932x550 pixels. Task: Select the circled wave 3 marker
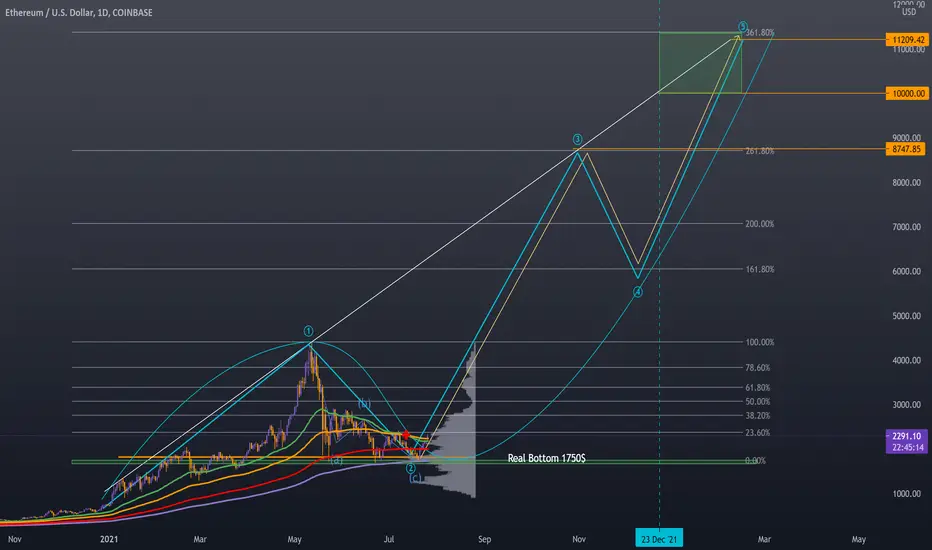pyautogui.click(x=577, y=139)
